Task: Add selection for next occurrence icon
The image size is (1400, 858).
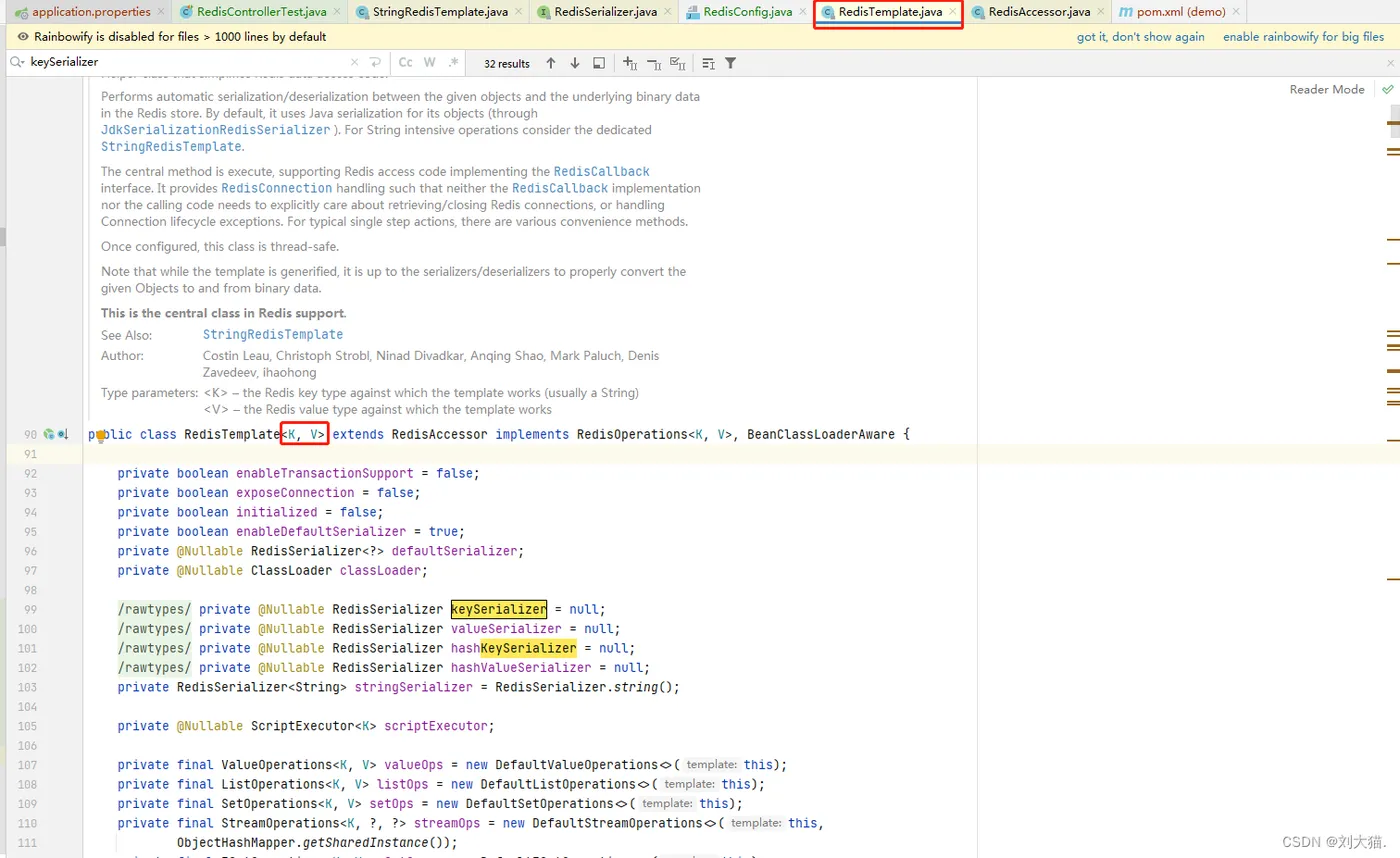Action: pos(630,63)
